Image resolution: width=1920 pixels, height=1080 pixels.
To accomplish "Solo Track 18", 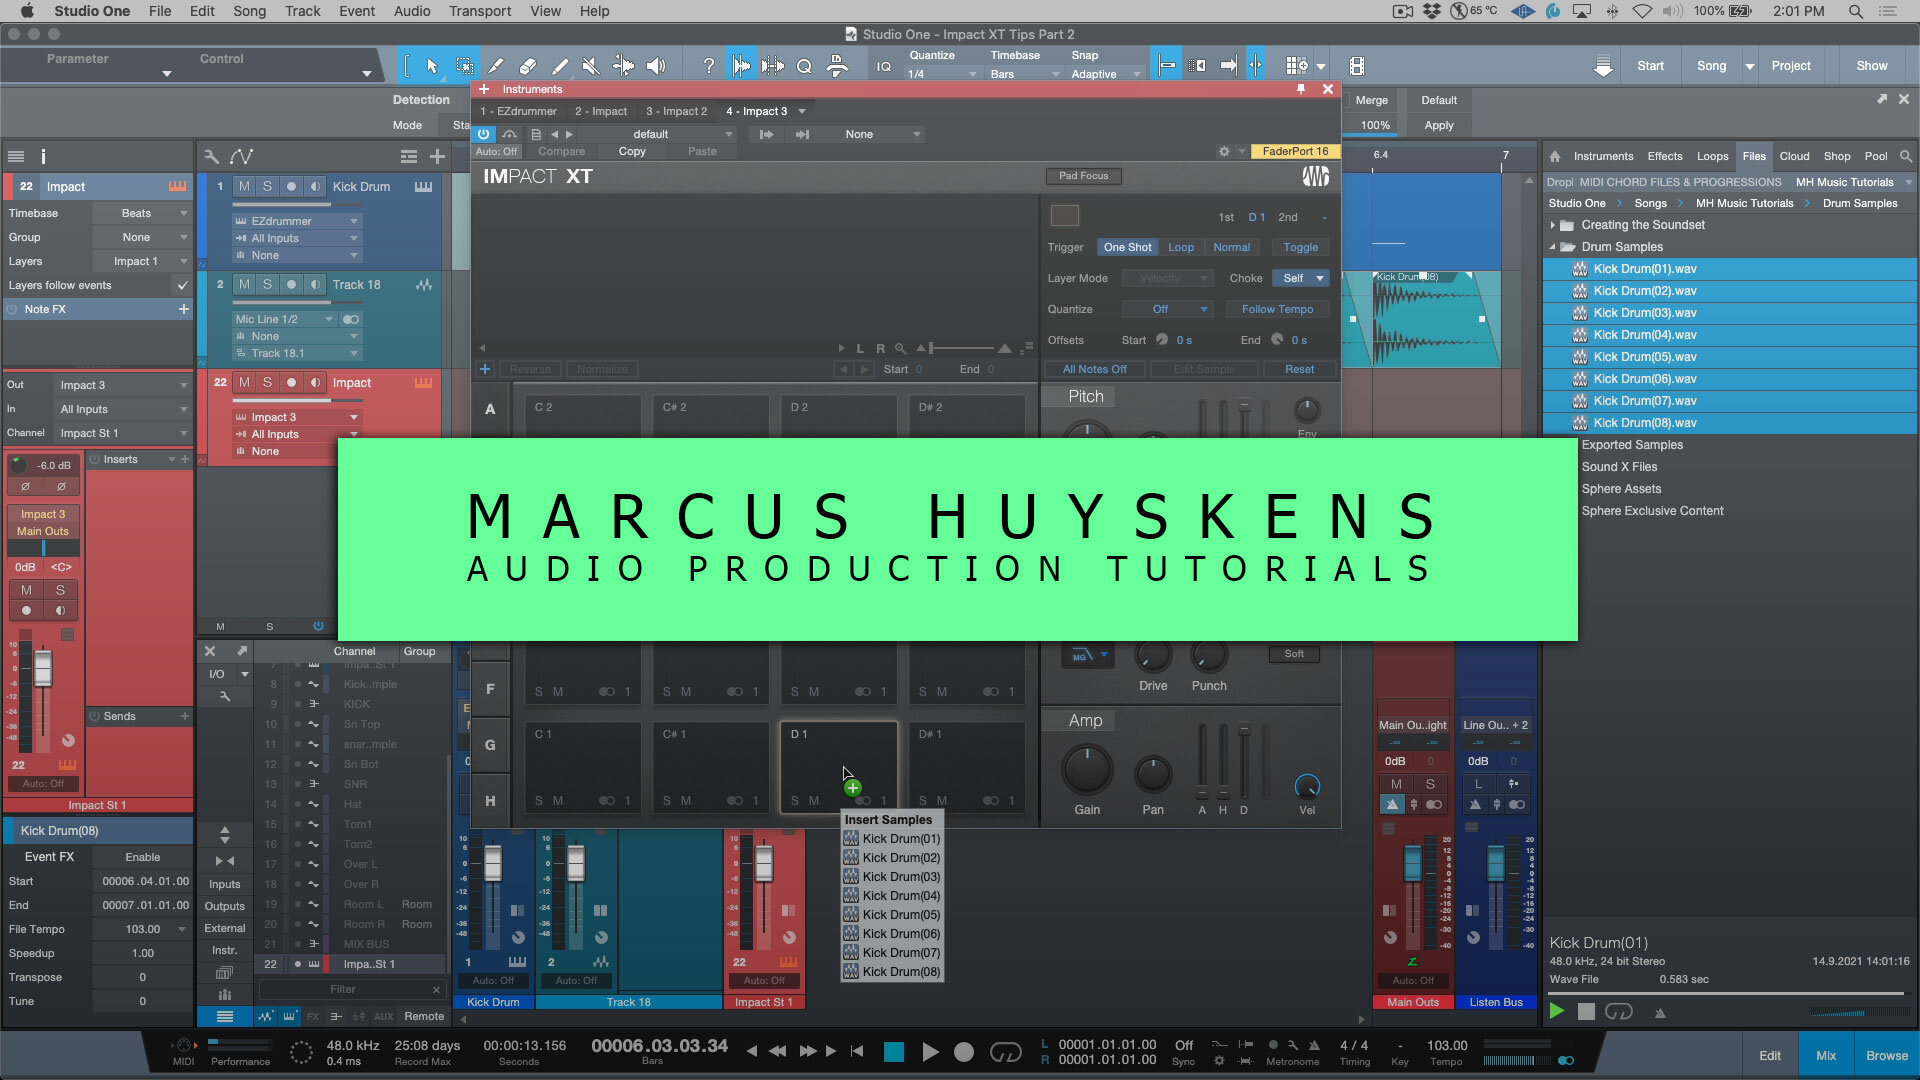I will tap(267, 284).
